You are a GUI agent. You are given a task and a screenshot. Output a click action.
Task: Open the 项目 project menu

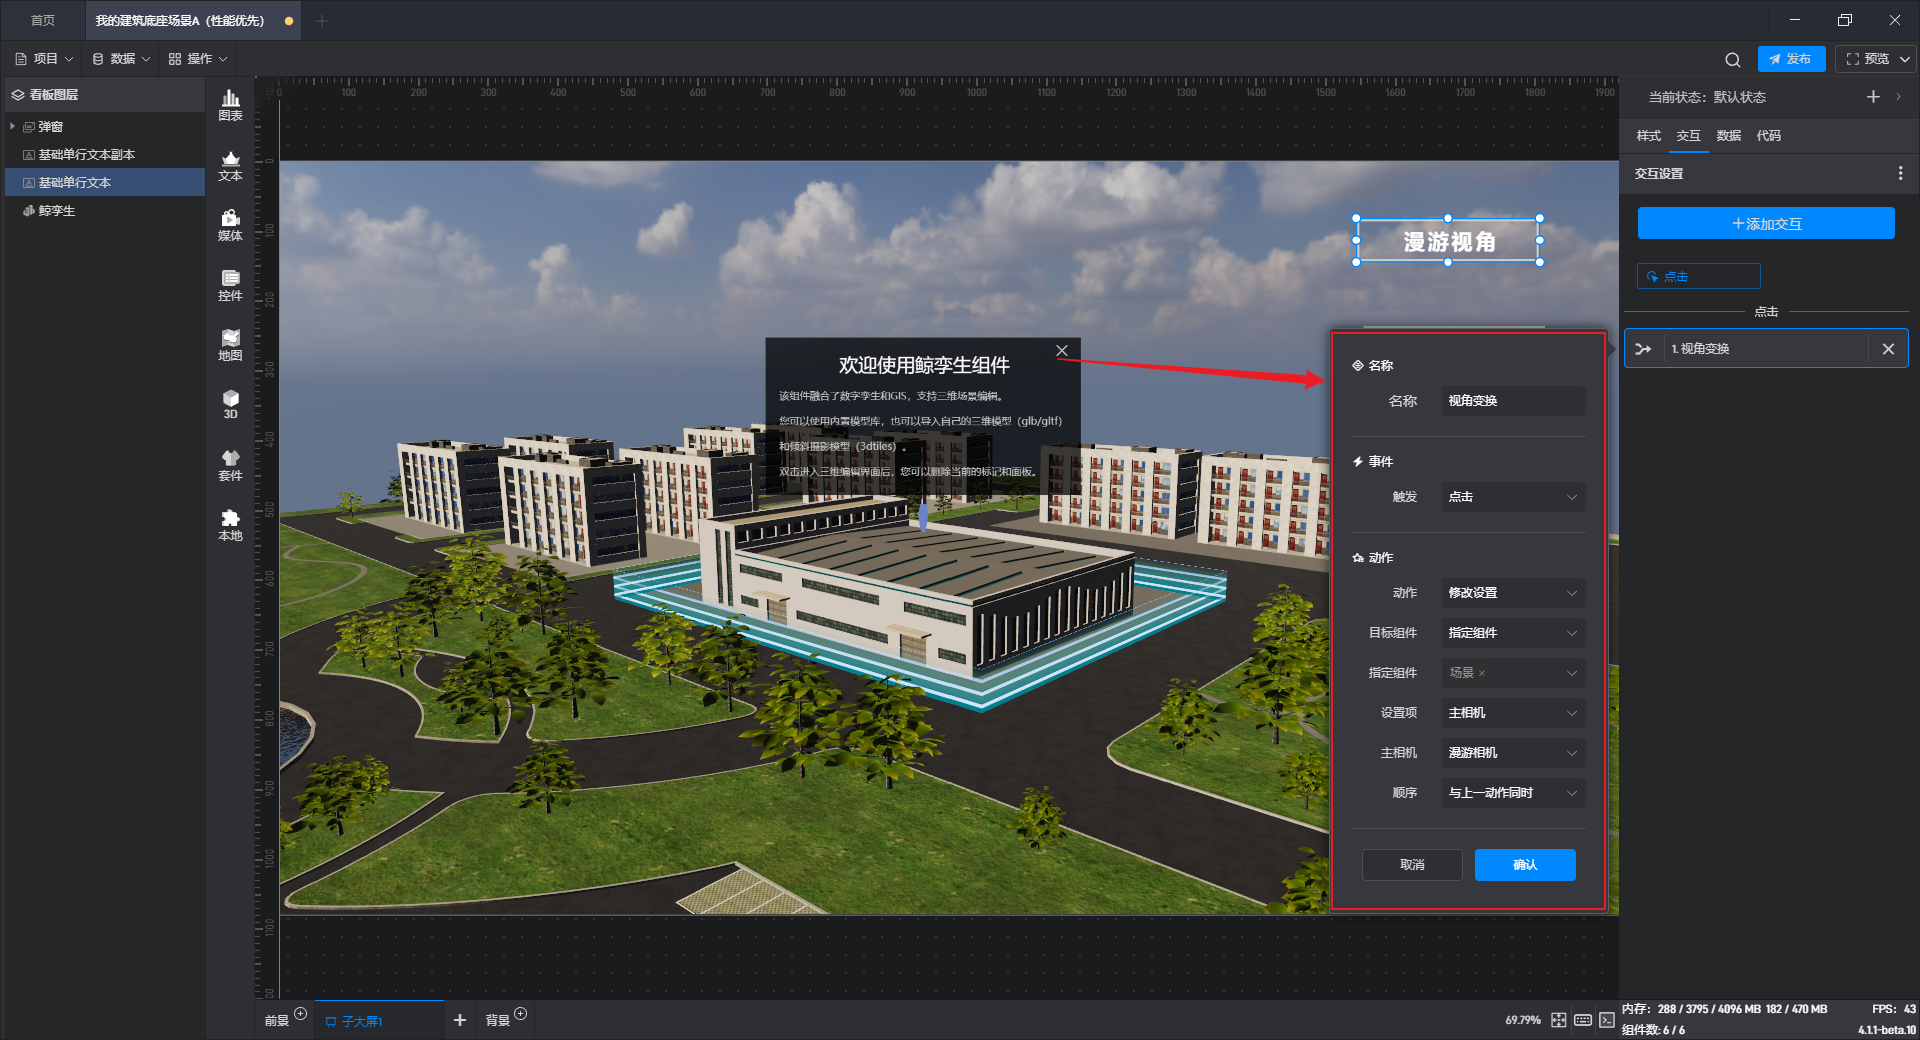44,59
